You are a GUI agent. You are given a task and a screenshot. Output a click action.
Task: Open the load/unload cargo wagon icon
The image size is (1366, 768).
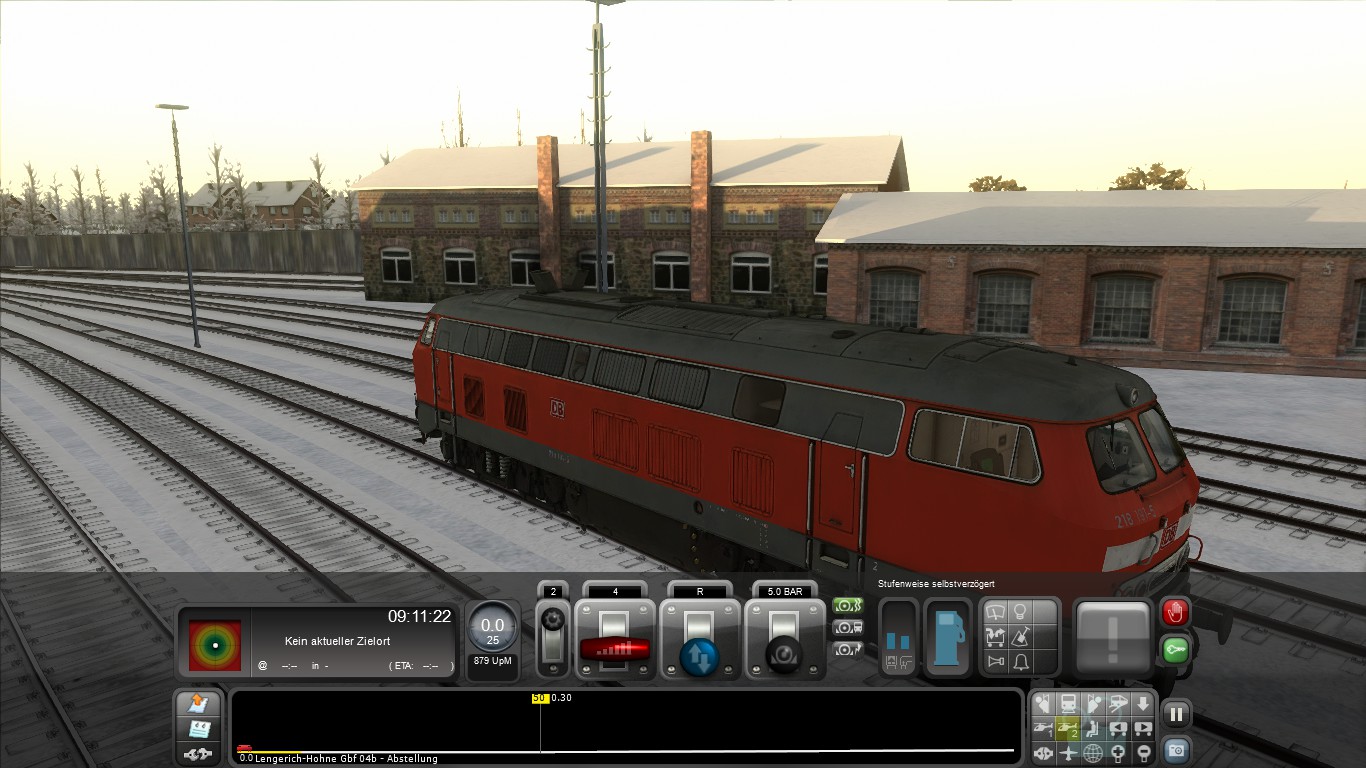click(x=996, y=636)
